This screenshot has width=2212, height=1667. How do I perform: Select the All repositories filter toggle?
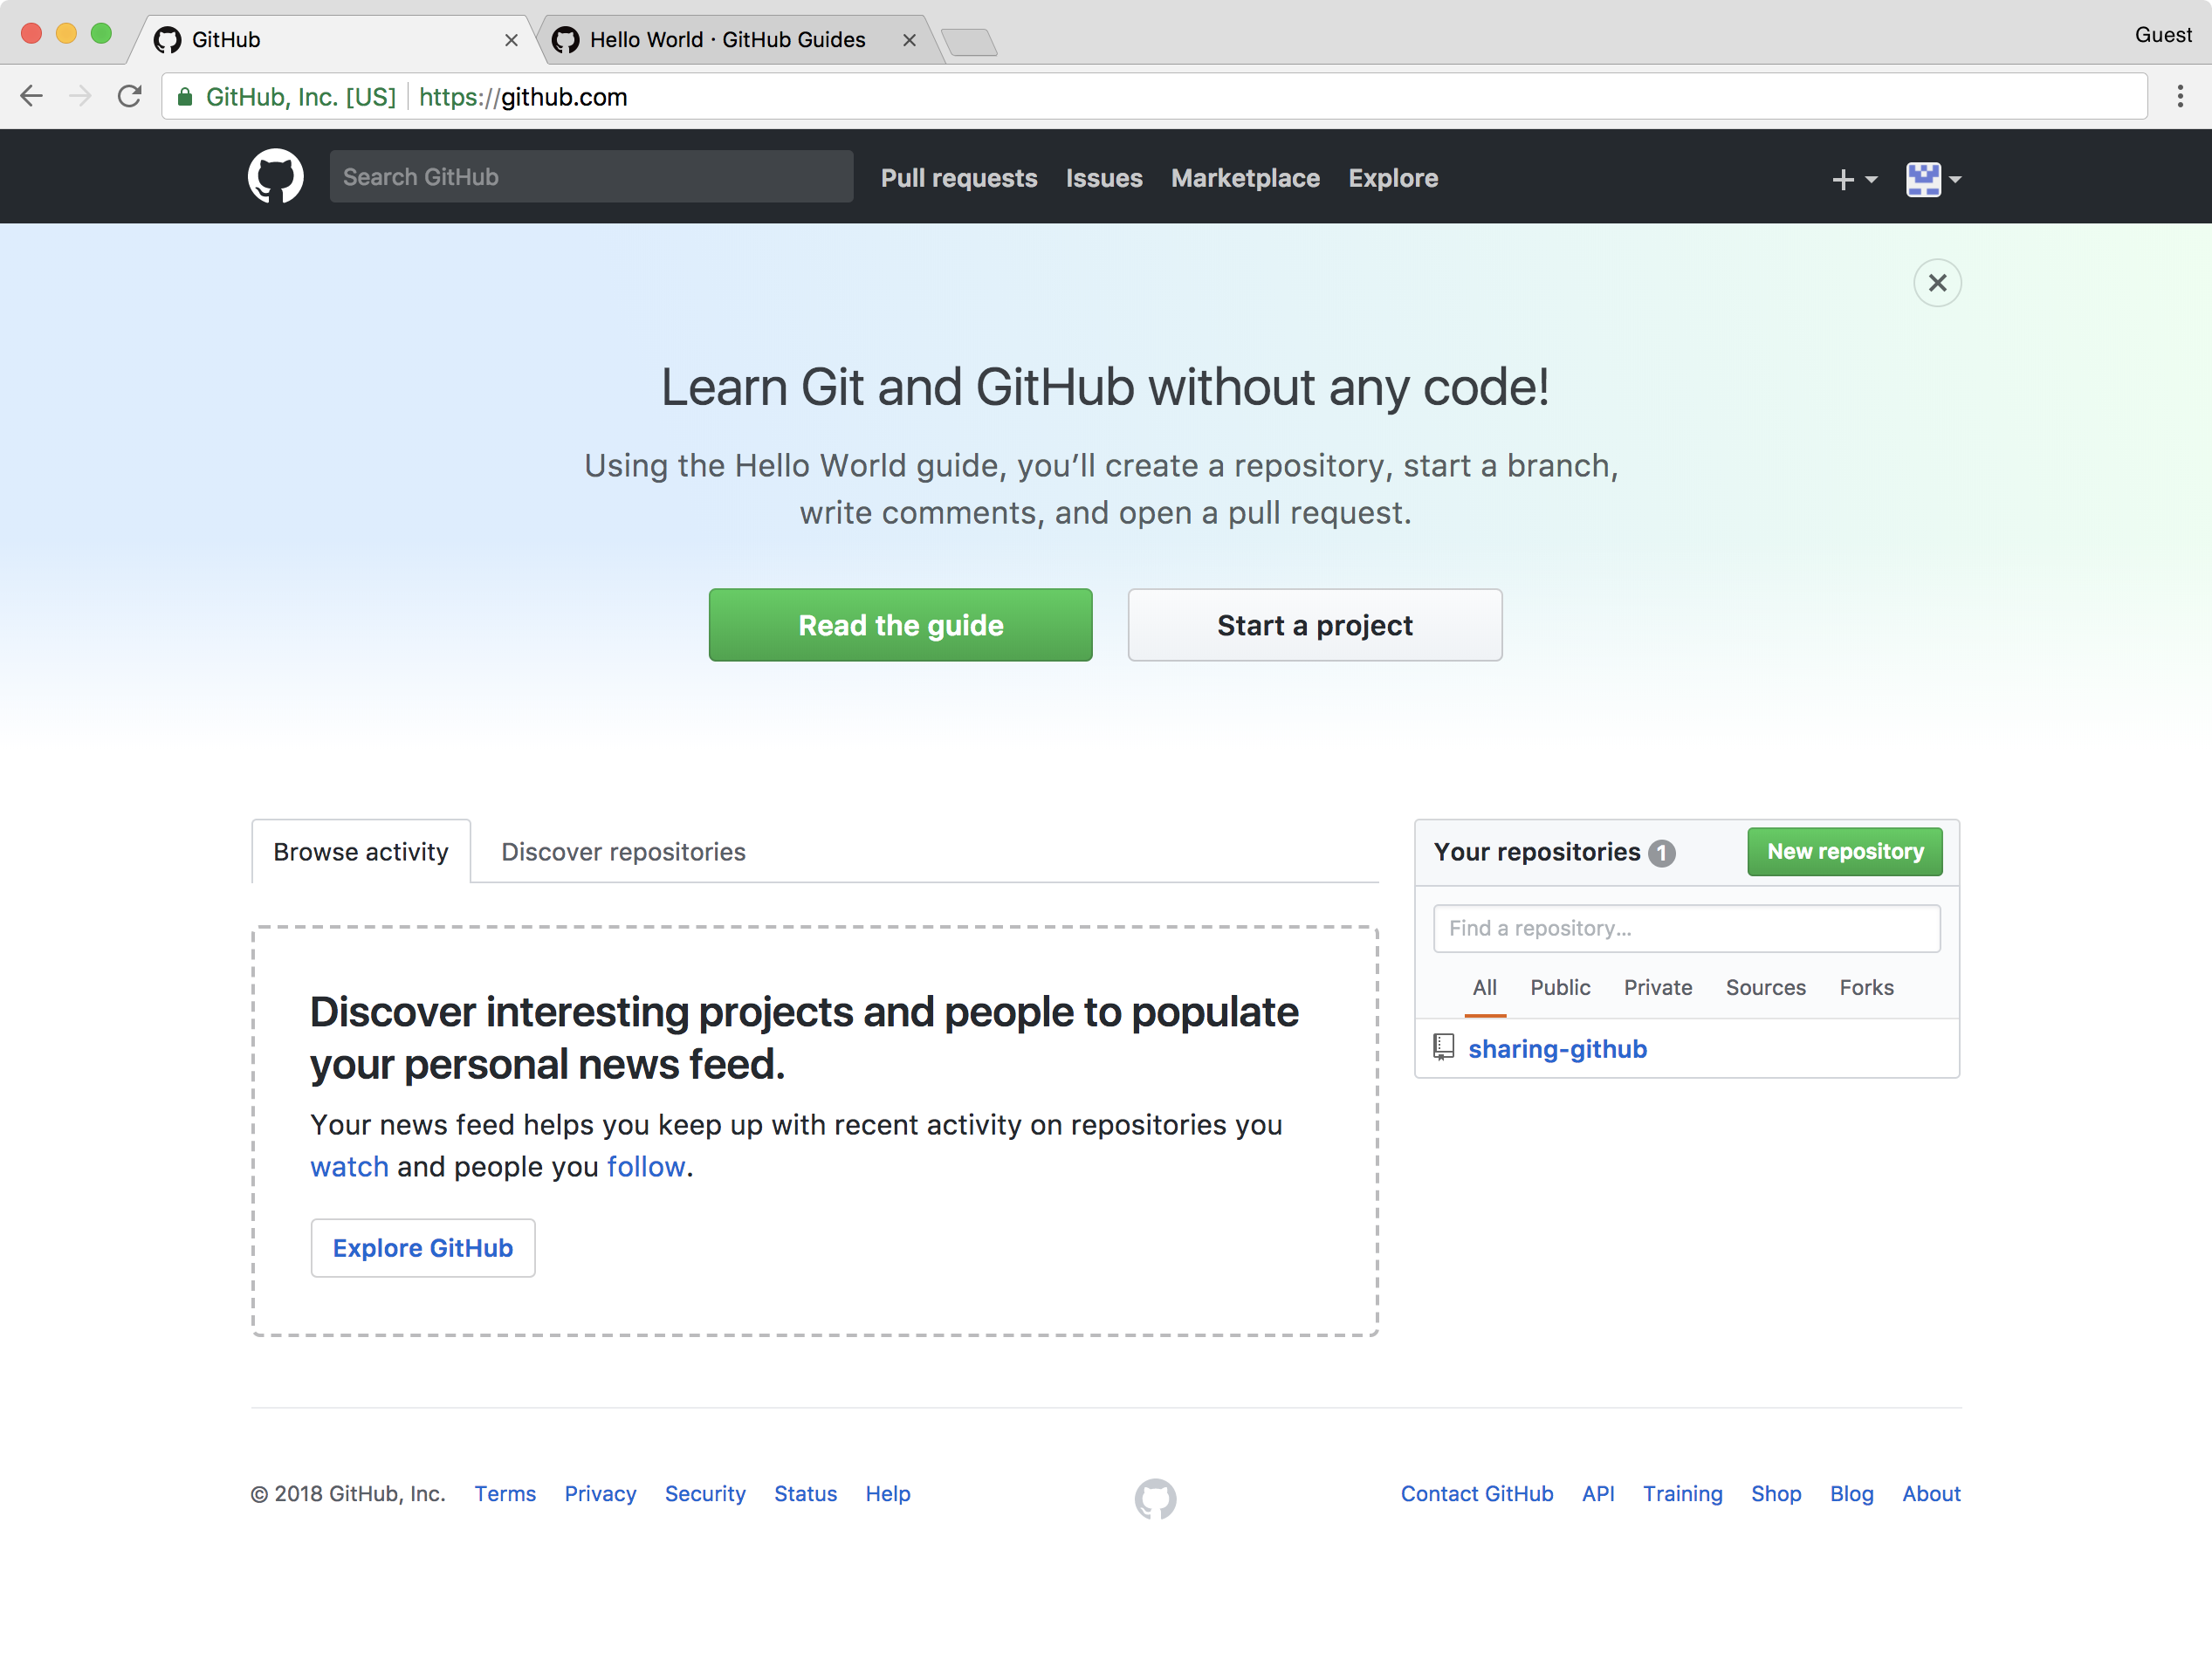click(1485, 986)
